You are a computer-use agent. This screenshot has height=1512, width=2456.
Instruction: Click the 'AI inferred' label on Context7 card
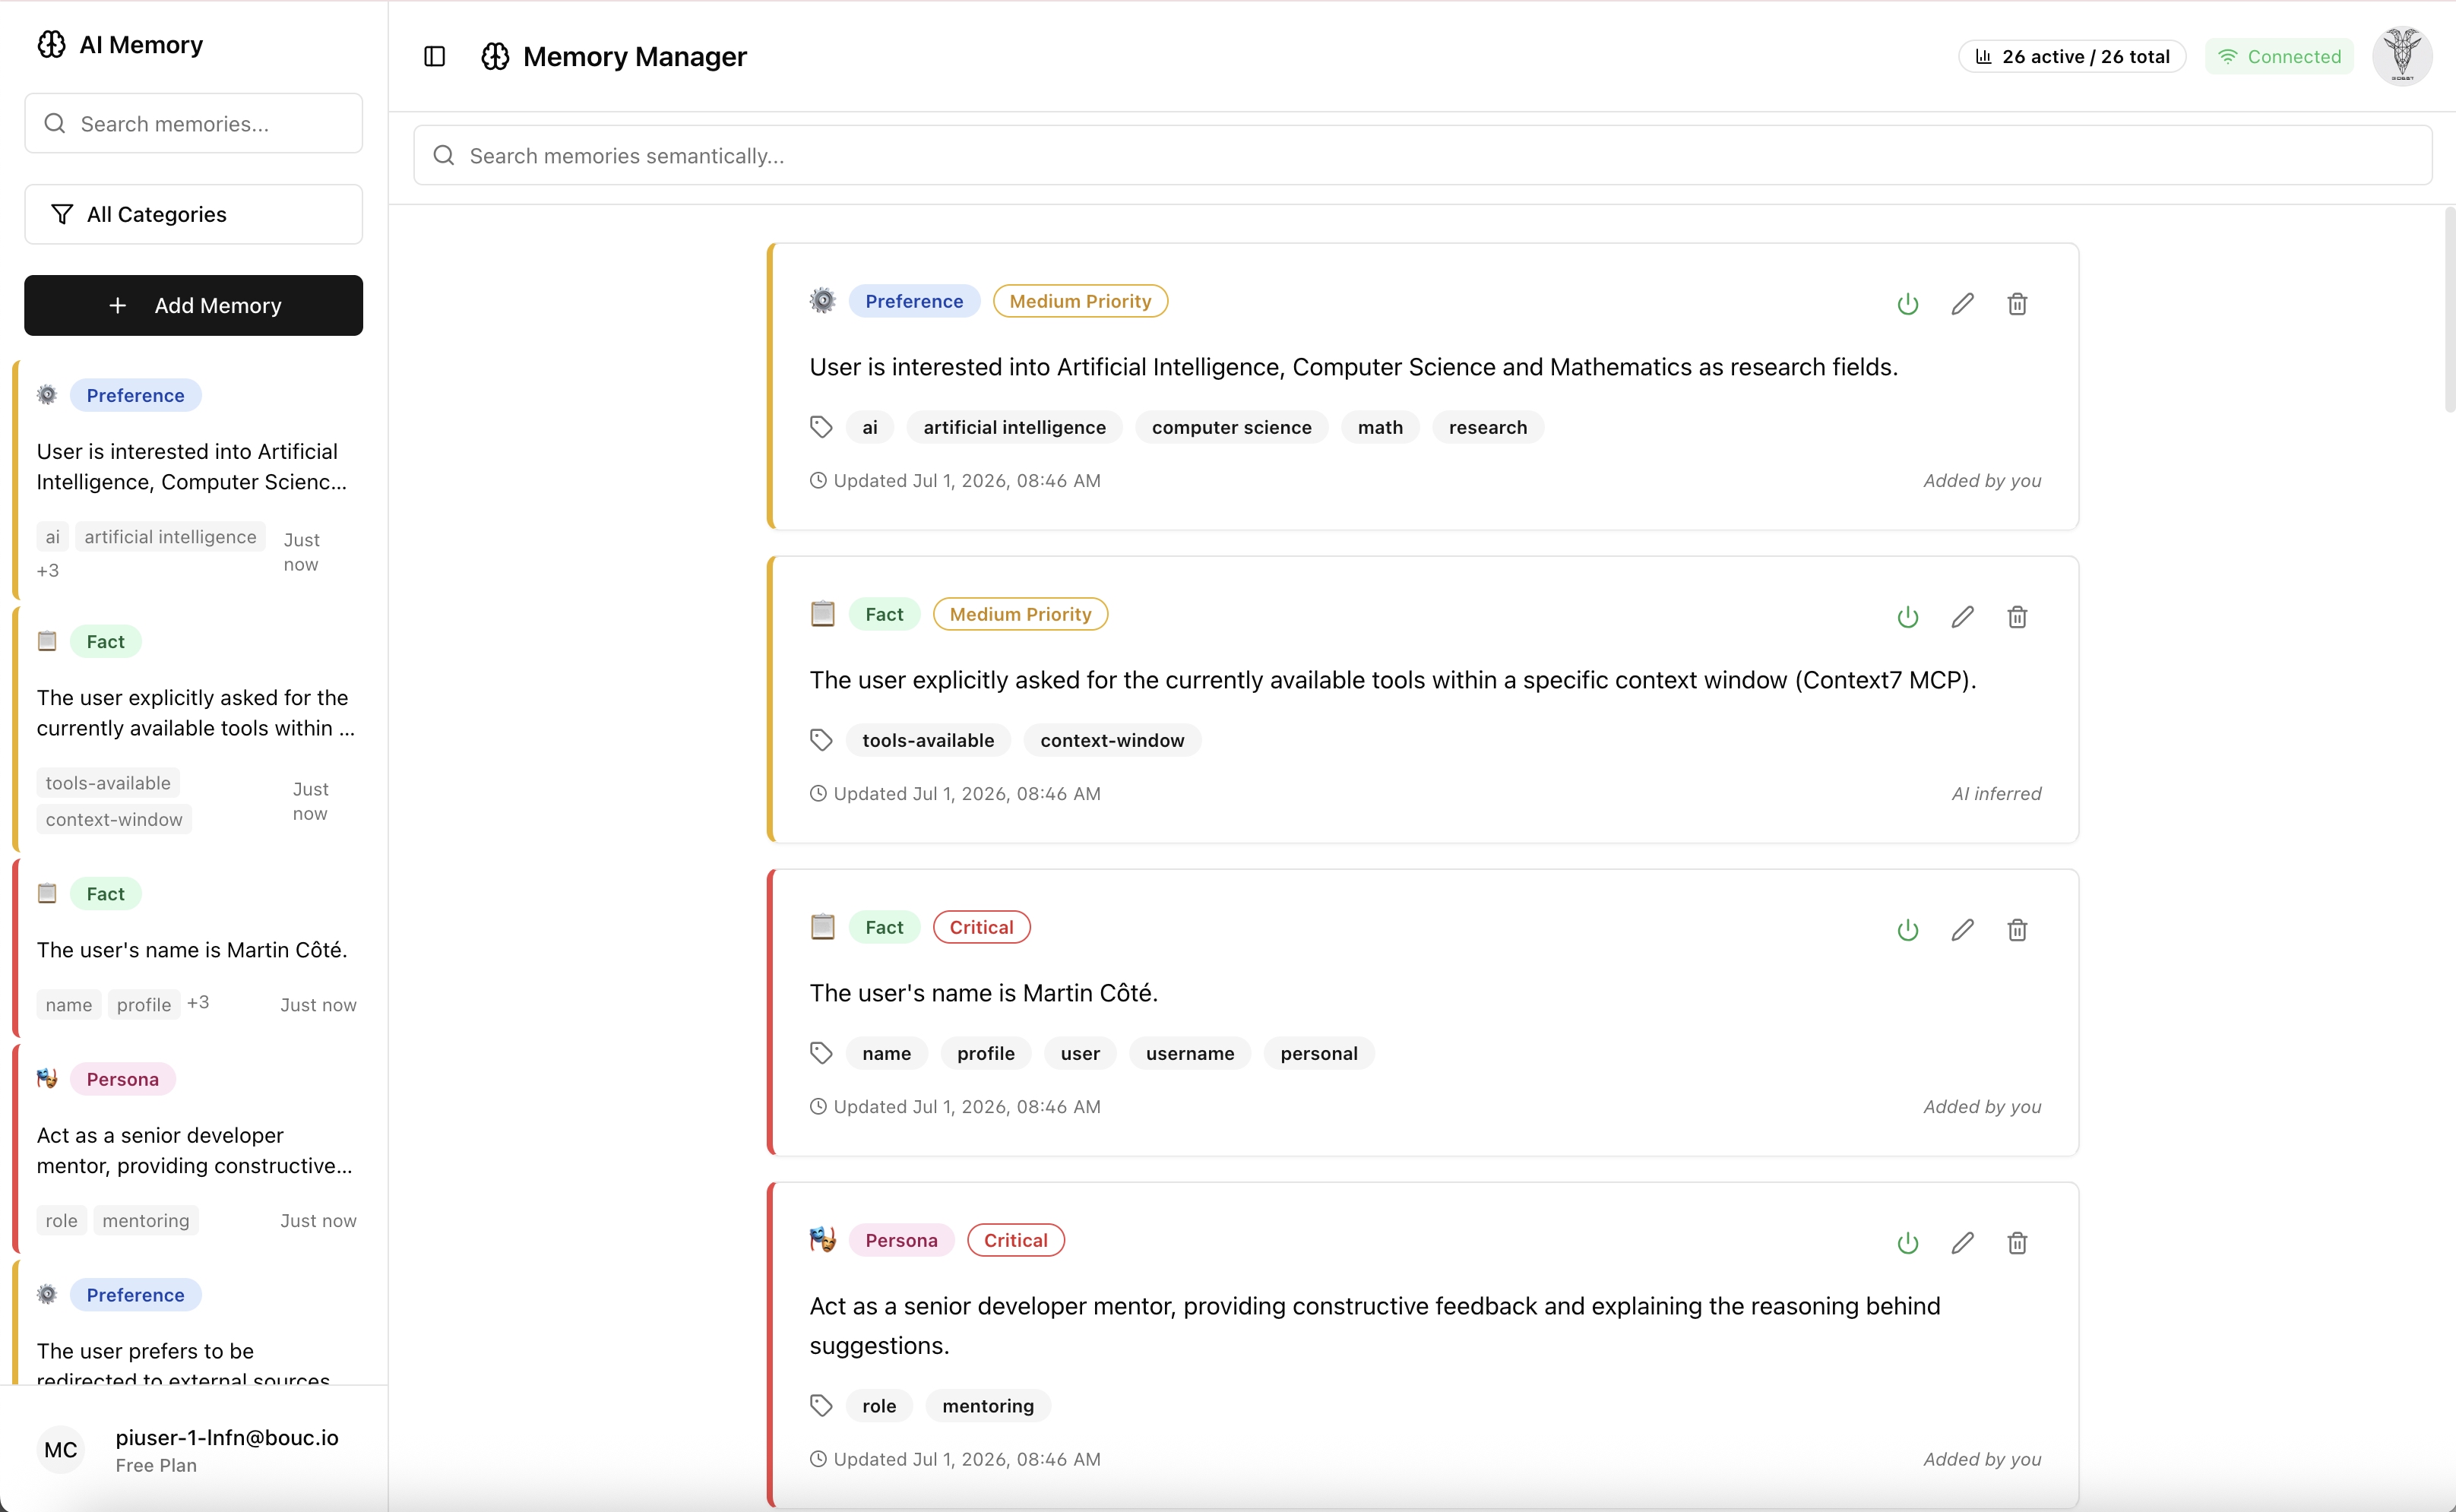1996,793
